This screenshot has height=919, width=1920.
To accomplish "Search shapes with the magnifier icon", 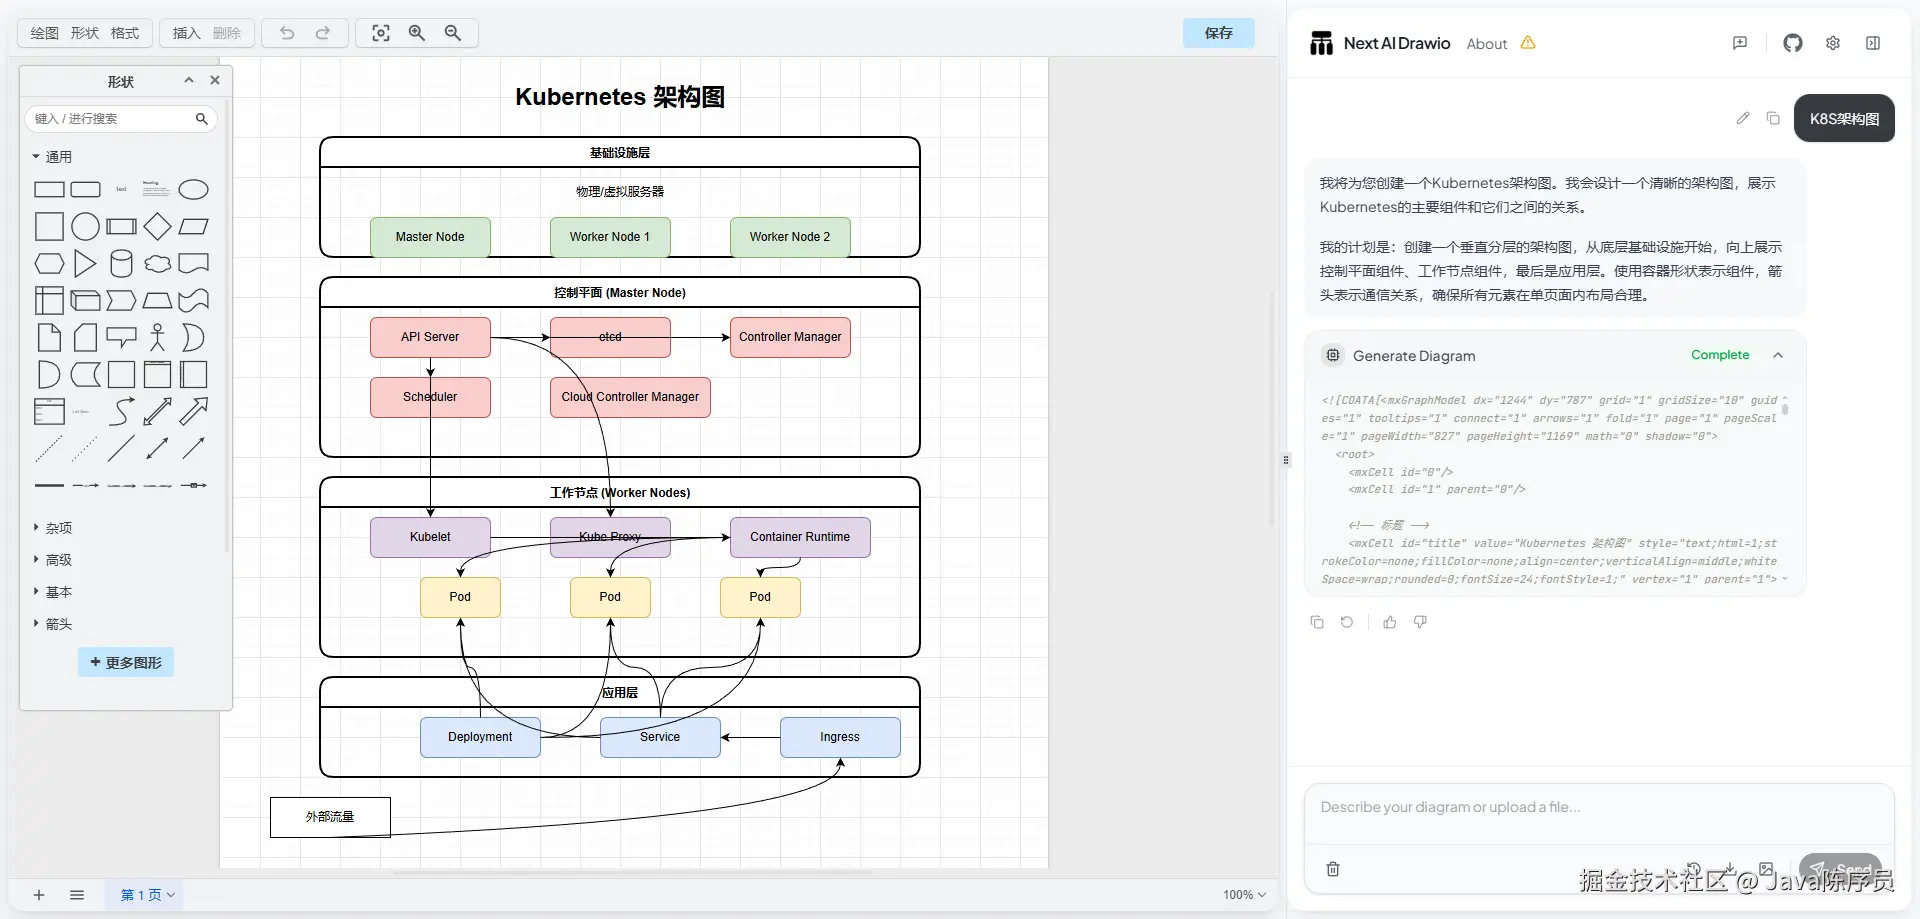I will click(x=201, y=119).
